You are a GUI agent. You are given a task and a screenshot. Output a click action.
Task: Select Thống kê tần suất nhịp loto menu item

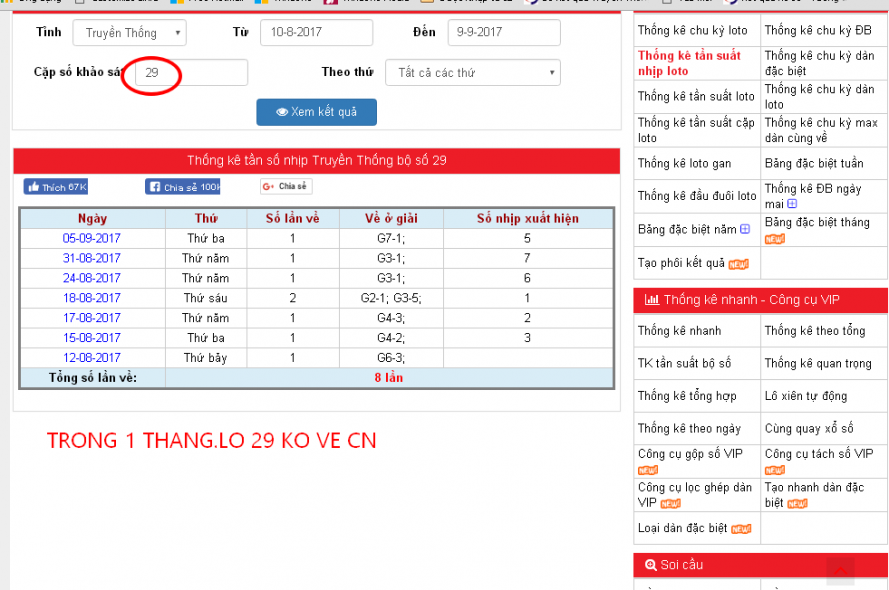tap(689, 63)
